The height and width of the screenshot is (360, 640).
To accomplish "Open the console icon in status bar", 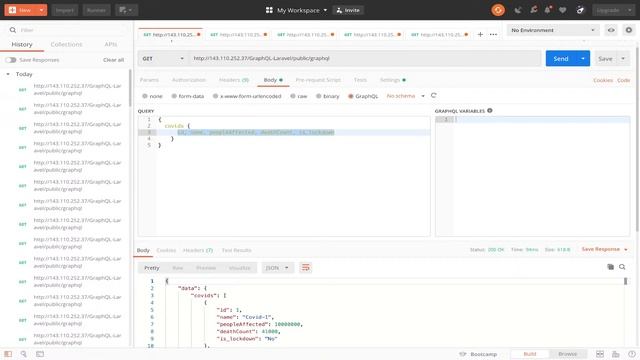I will pos(40,354).
